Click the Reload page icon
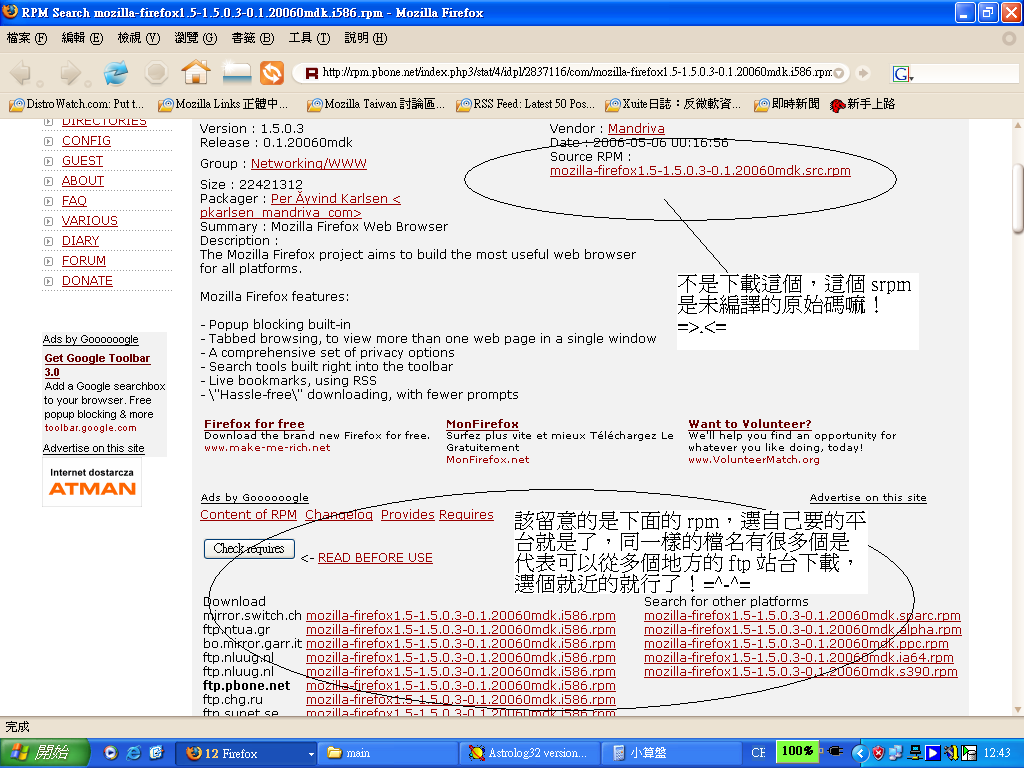 (116, 73)
